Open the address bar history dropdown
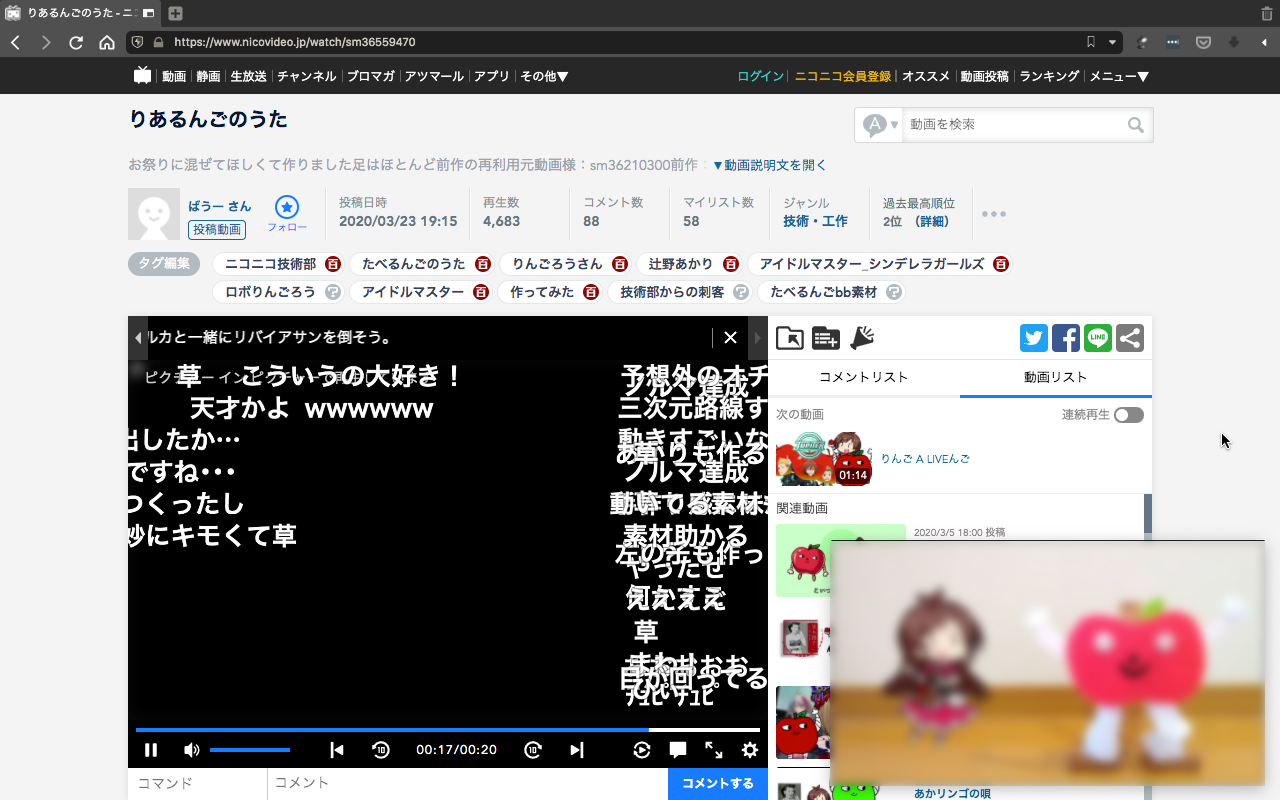1280x800 pixels. (1113, 42)
